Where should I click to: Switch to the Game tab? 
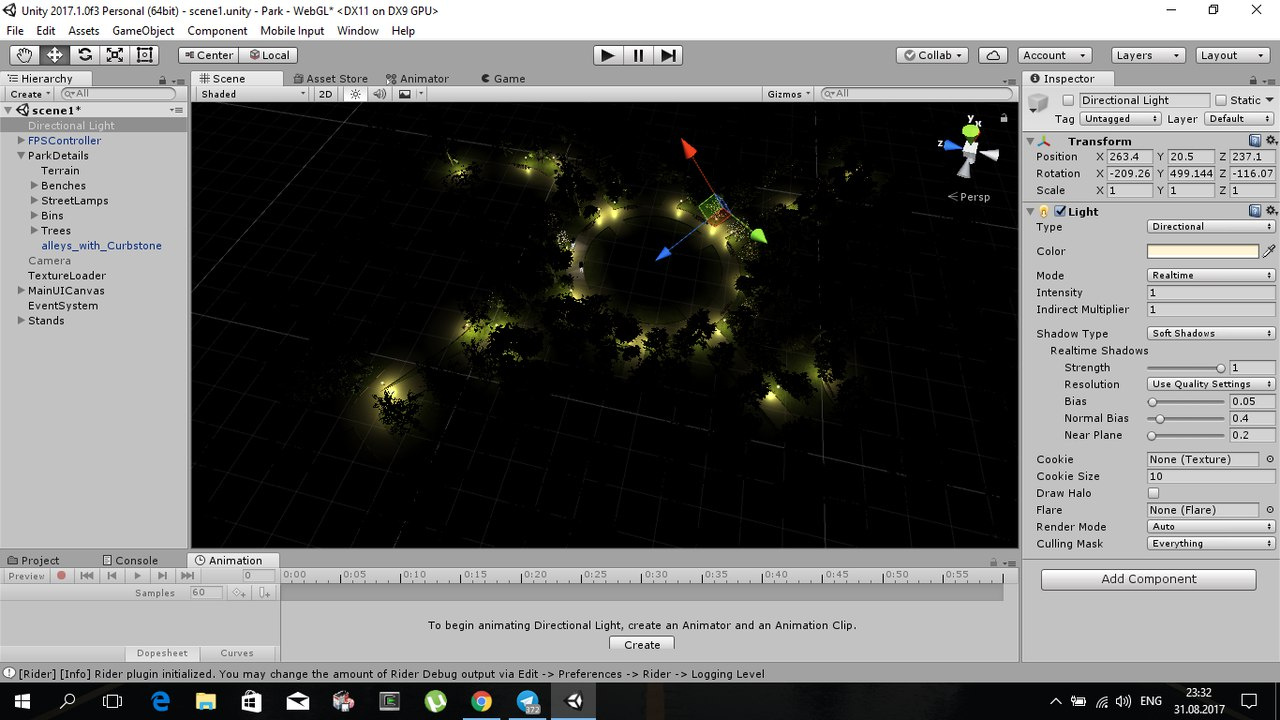(x=503, y=78)
